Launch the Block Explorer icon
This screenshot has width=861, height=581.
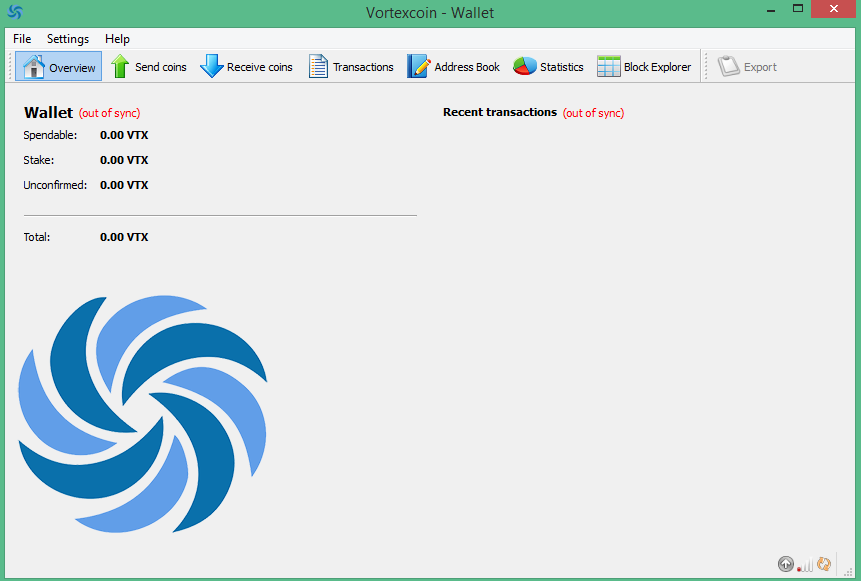coord(608,67)
